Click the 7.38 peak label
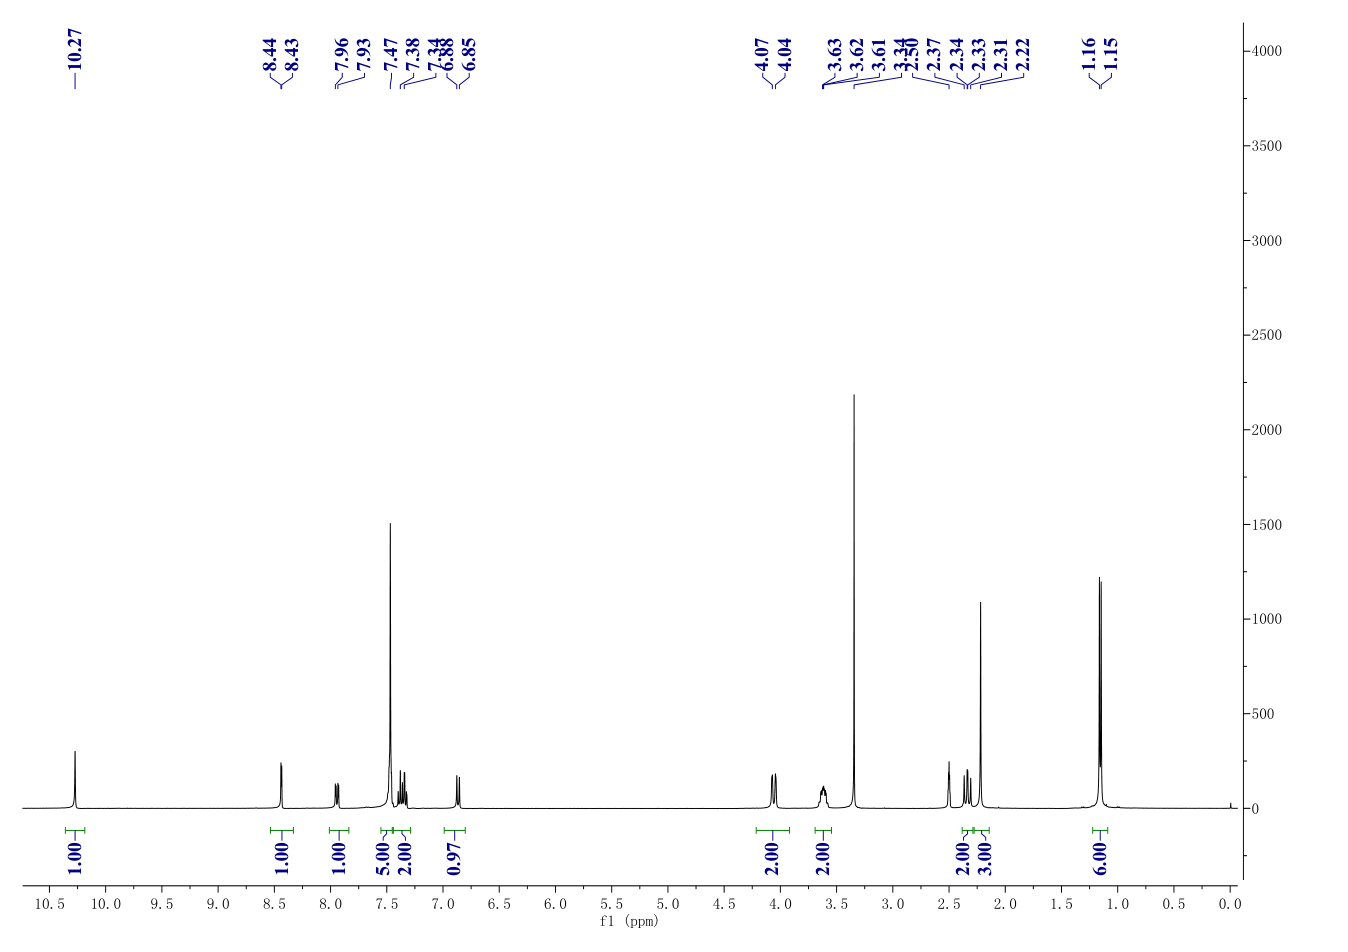The image size is (1348, 952). [412, 54]
